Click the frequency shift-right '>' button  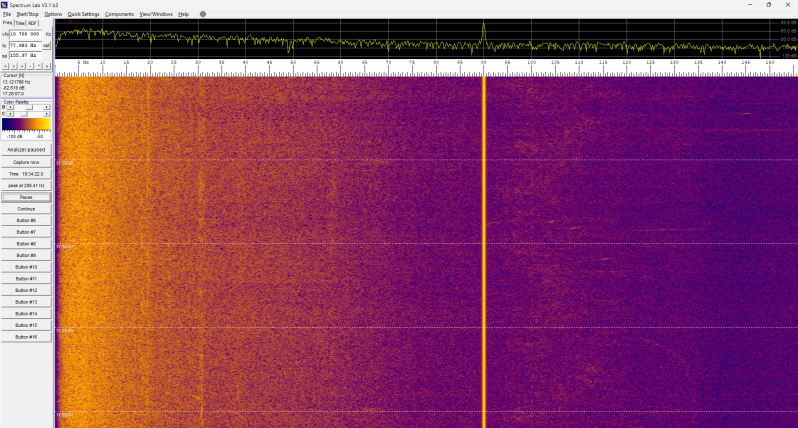click(14, 66)
